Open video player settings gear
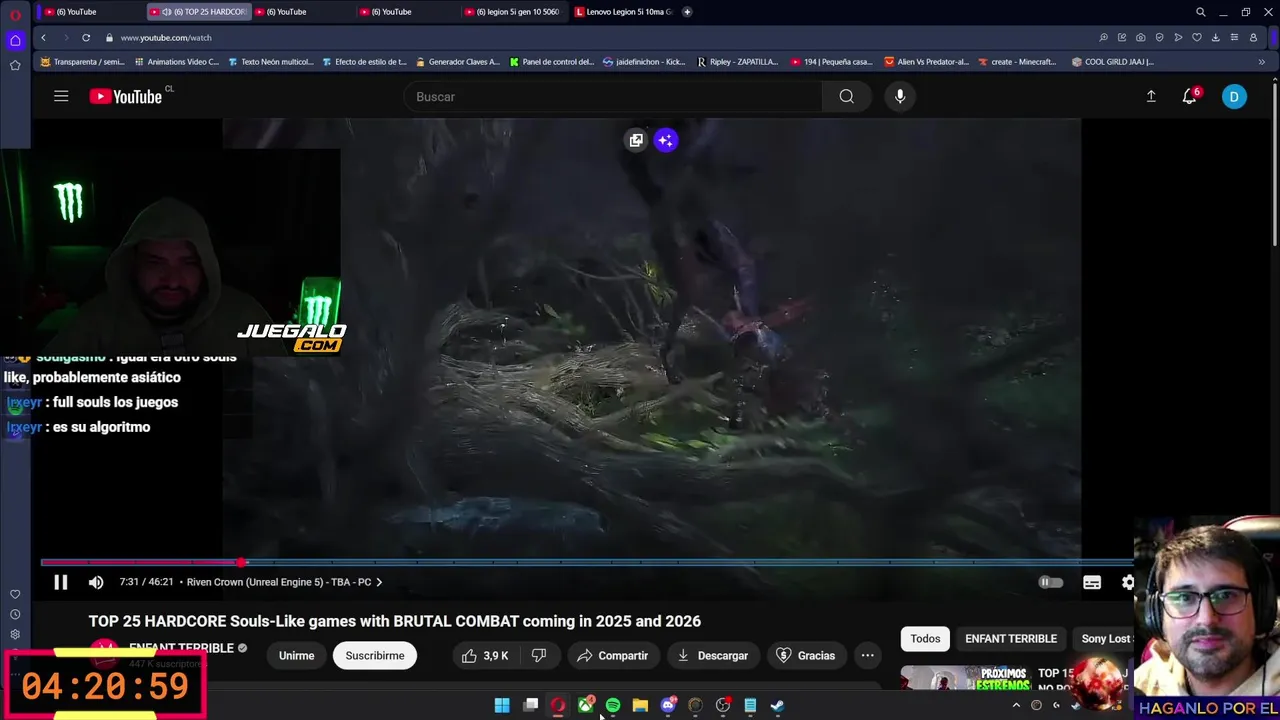 tap(1128, 582)
